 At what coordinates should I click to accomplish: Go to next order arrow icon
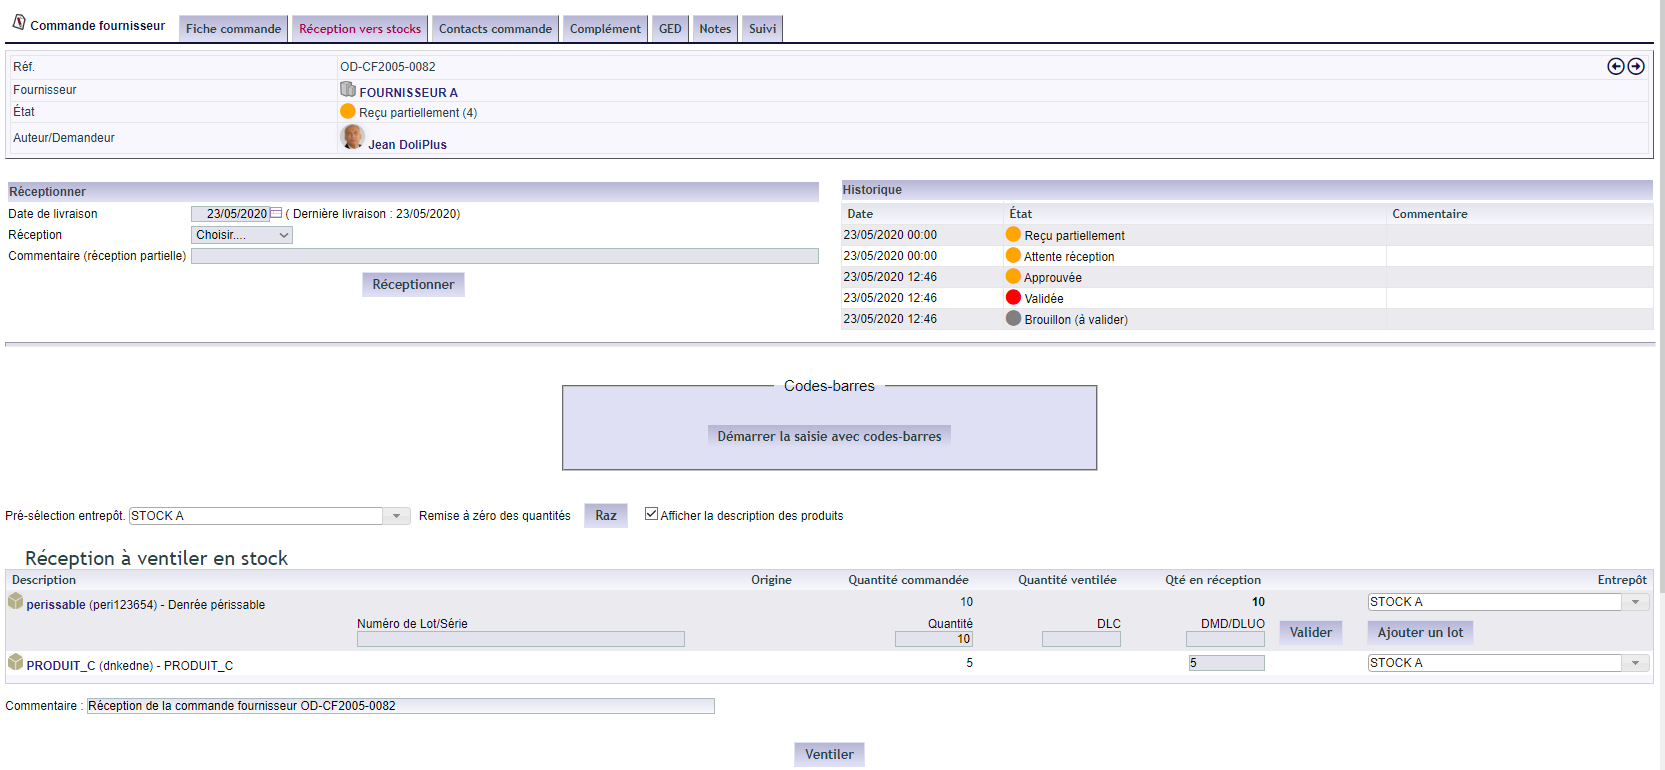click(1636, 66)
